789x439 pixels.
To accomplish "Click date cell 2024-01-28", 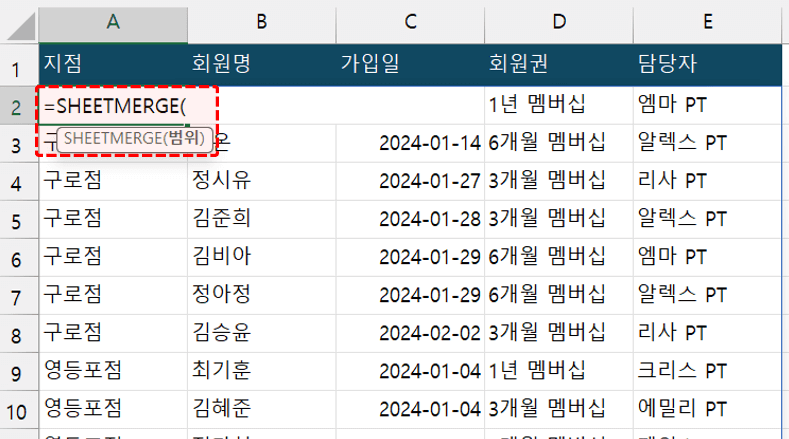I will tap(410, 220).
